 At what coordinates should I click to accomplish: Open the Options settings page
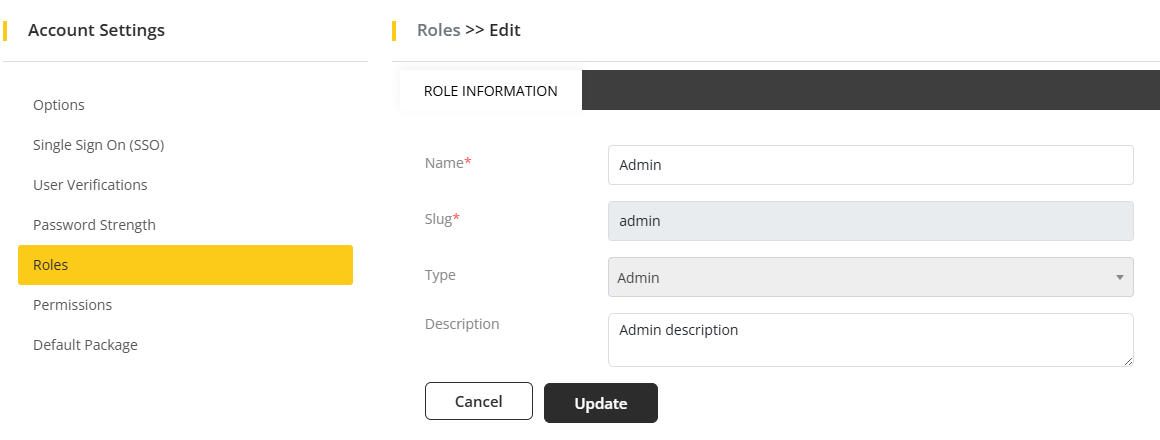coord(59,105)
